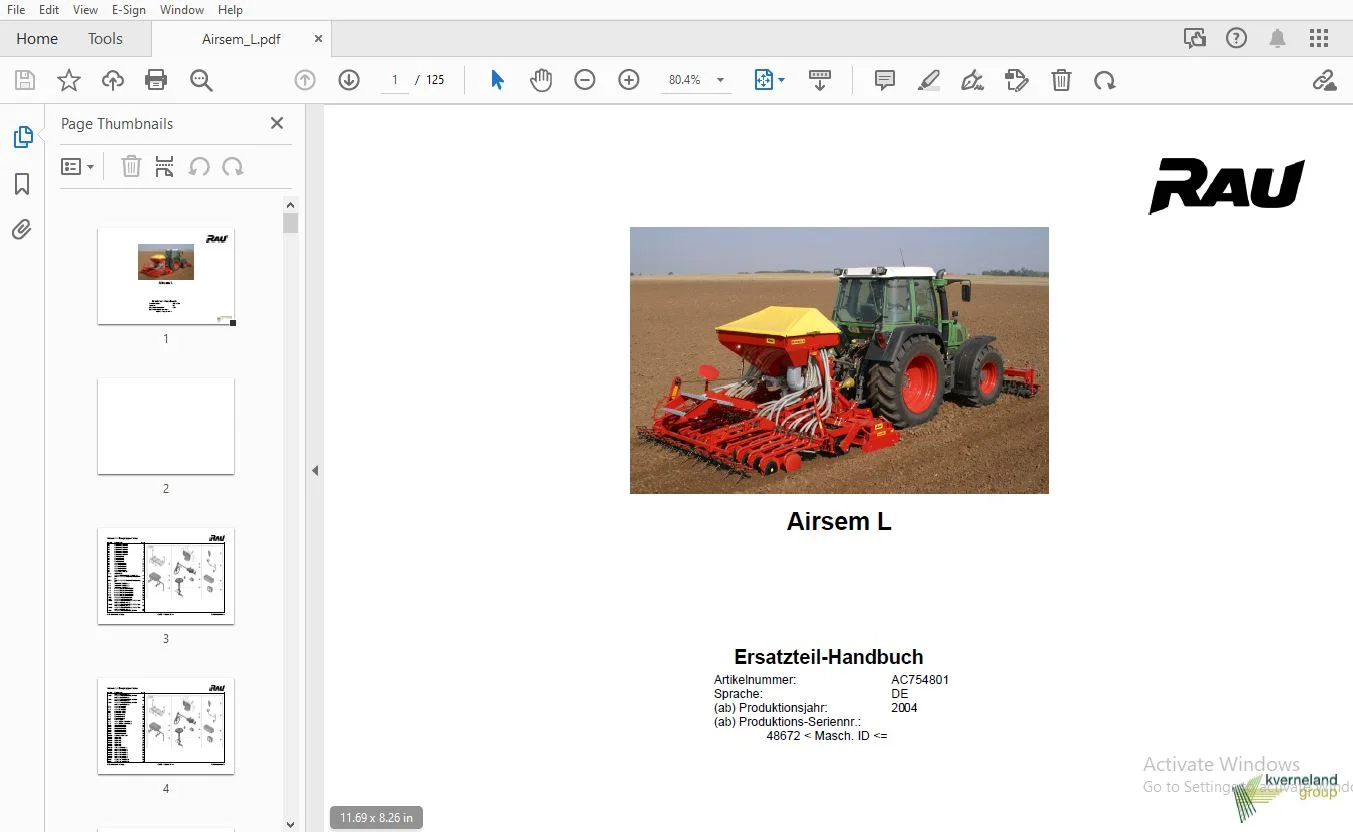Click the Airsem L title text
The width and height of the screenshot is (1353, 832).
(x=839, y=521)
